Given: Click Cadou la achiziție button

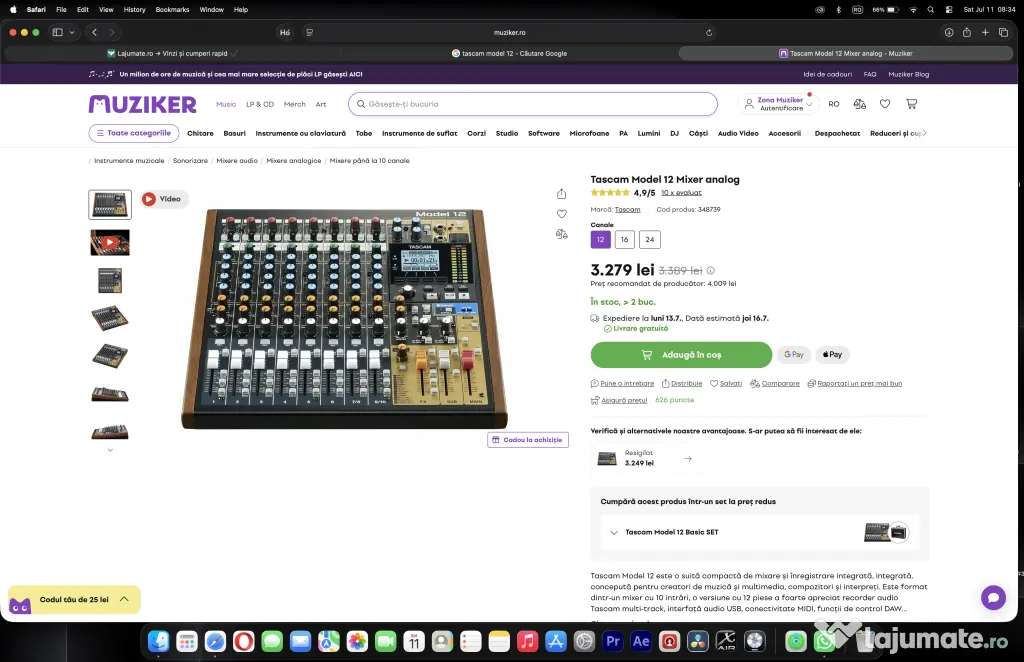Looking at the screenshot, I should [528, 440].
